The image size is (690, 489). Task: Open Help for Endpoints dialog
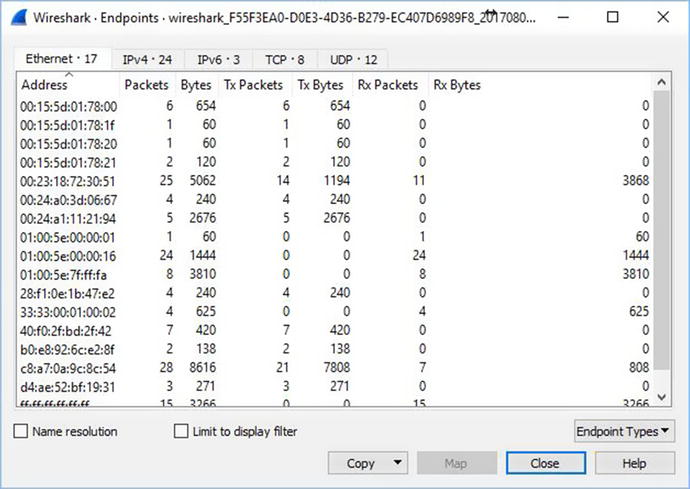click(634, 463)
